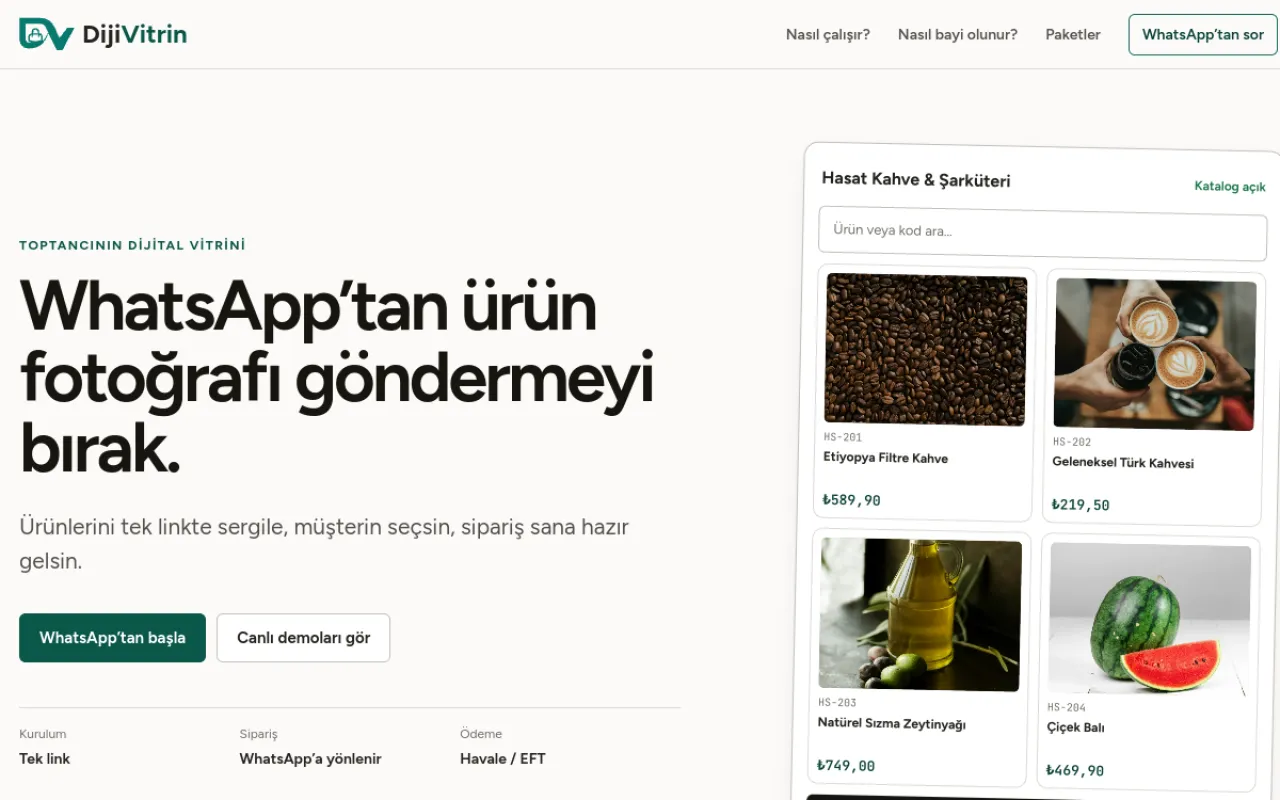The width and height of the screenshot is (1280, 800).
Task: Click the HS-202 product code
Action: click(1072, 442)
